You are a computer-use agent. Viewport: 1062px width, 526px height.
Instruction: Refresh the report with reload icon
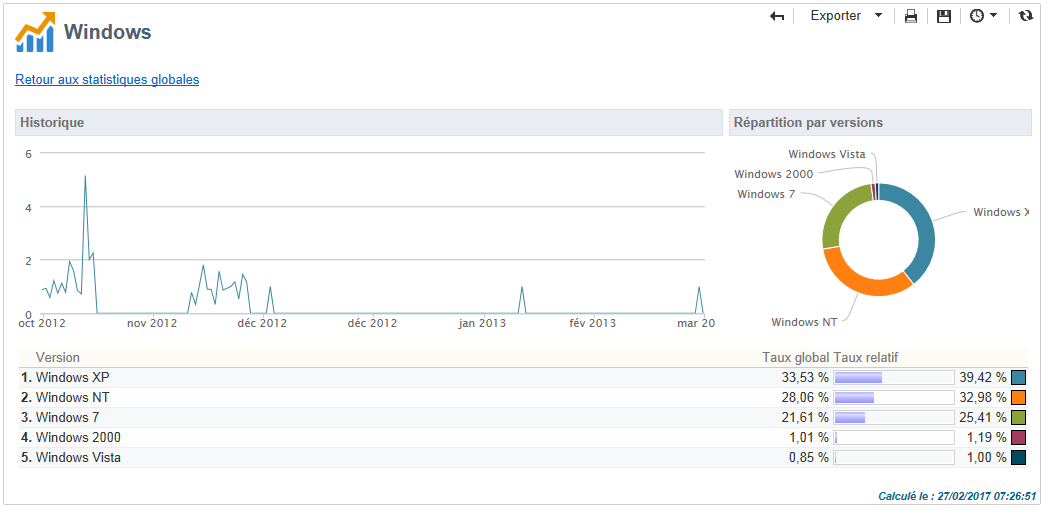tap(1026, 16)
